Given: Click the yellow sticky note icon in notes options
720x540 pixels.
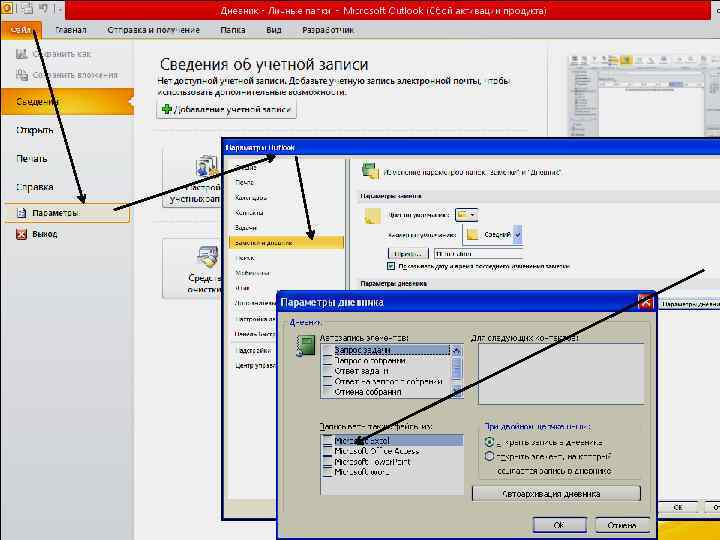Looking at the screenshot, I should [x=372, y=215].
